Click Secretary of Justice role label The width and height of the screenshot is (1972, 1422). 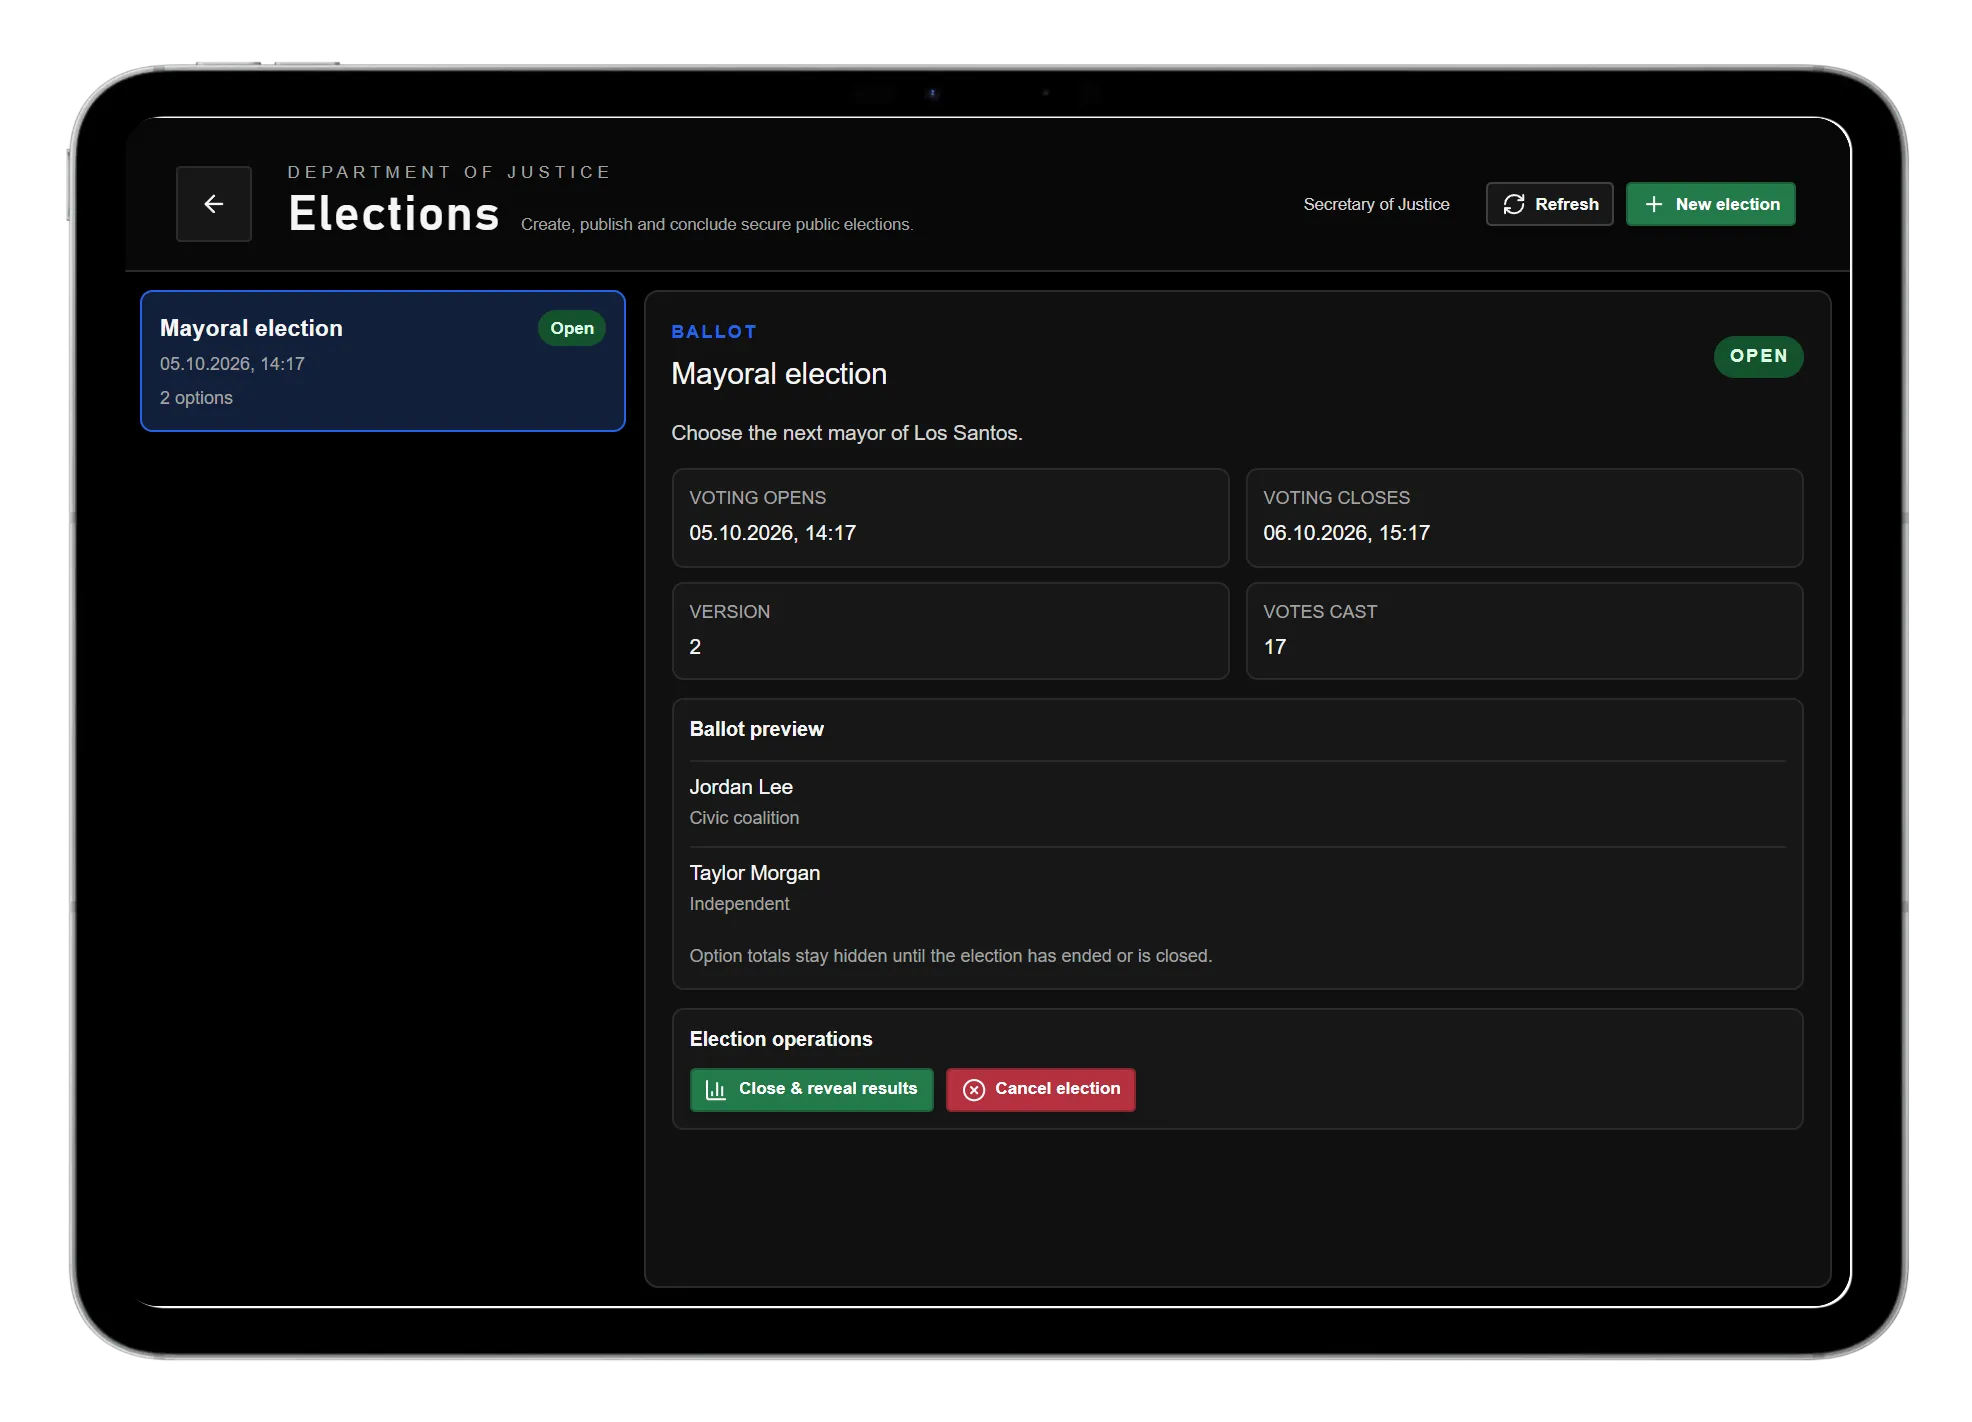click(x=1376, y=204)
